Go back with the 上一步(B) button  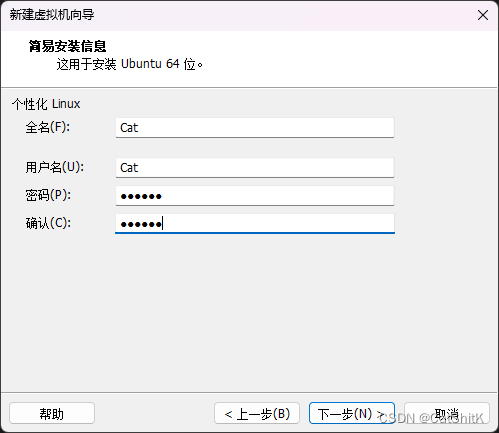pyautogui.click(x=257, y=413)
